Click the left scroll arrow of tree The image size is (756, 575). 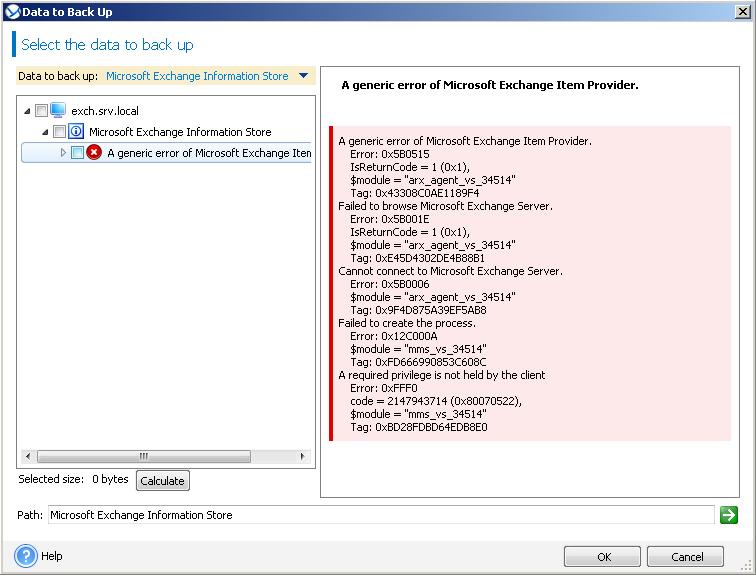[27, 456]
